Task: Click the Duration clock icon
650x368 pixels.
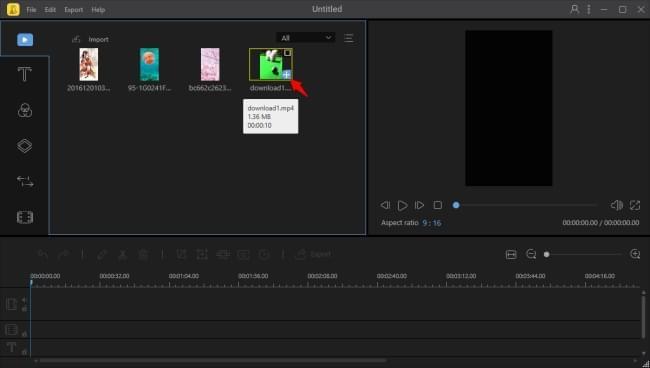Action: click(264, 254)
